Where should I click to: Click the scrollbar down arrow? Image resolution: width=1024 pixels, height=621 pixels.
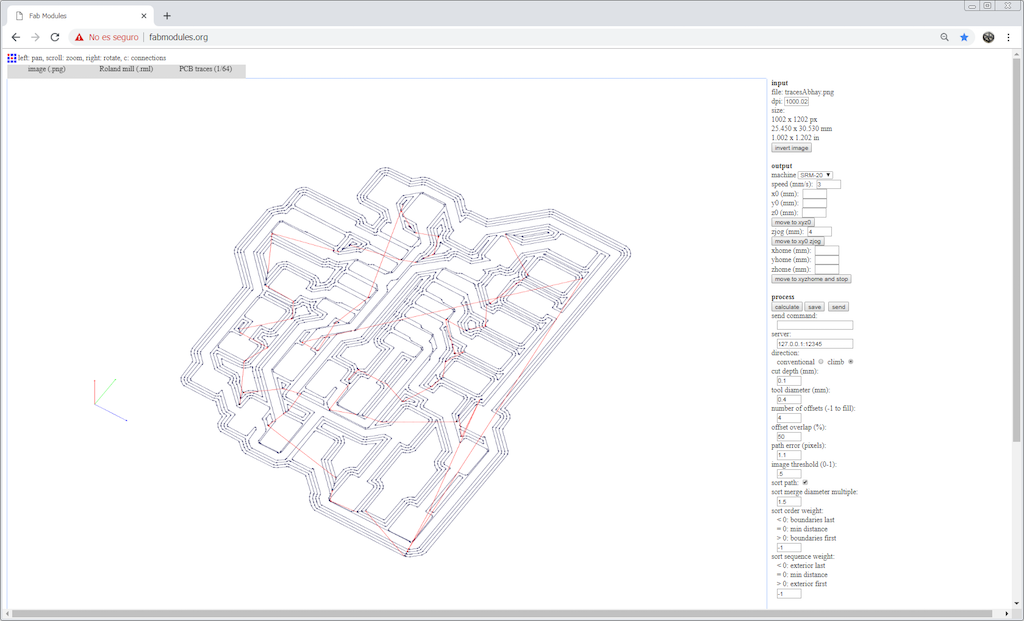(x=1016, y=603)
